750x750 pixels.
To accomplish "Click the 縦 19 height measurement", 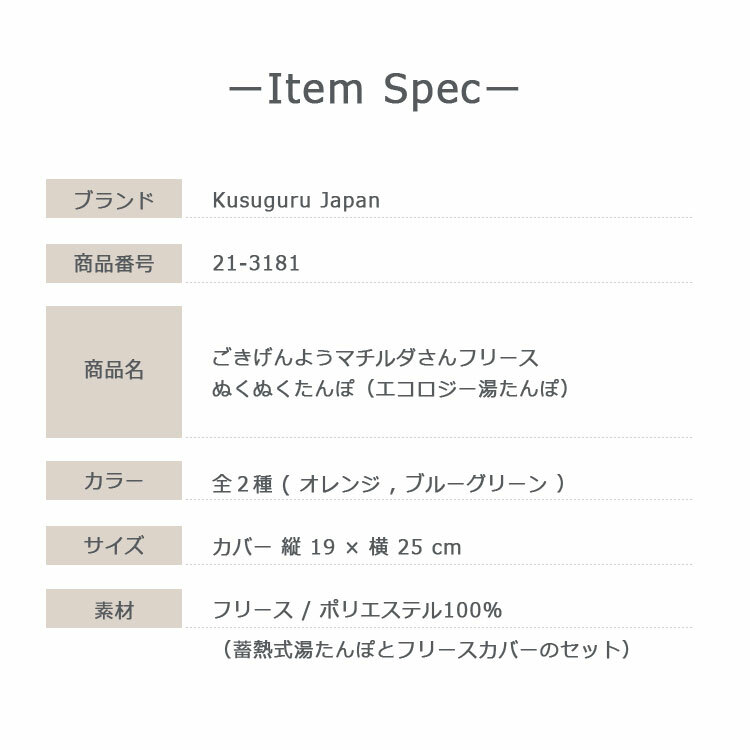I will coord(308,547).
